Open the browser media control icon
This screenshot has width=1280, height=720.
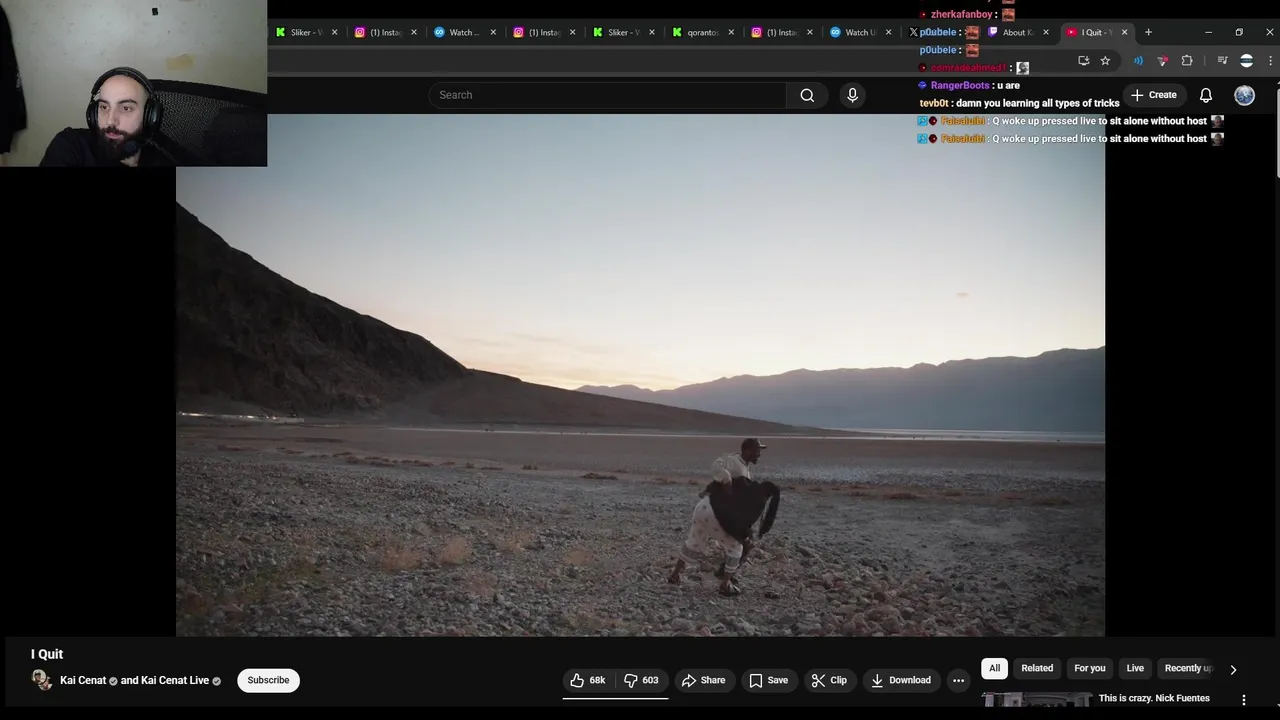click(x=1222, y=61)
